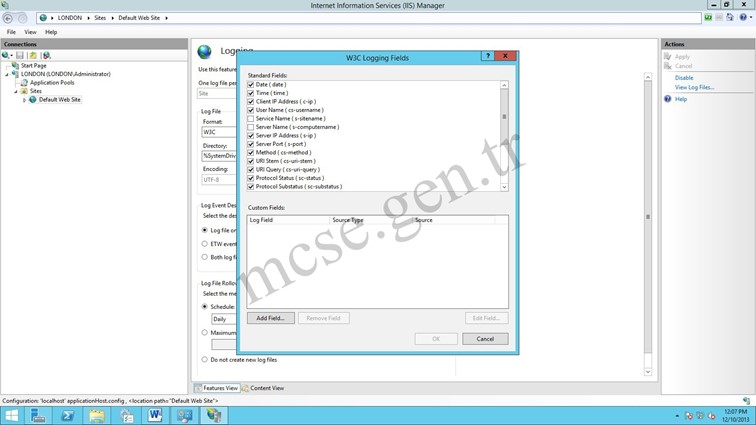The width and height of the screenshot is (756, 425).
Task: Click View Log Files... action link
Action: pyautogui.click(x=694, y=87)
